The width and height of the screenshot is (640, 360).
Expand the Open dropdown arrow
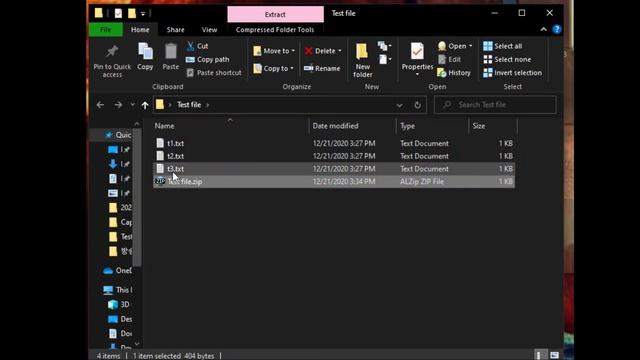click(471, 46)
